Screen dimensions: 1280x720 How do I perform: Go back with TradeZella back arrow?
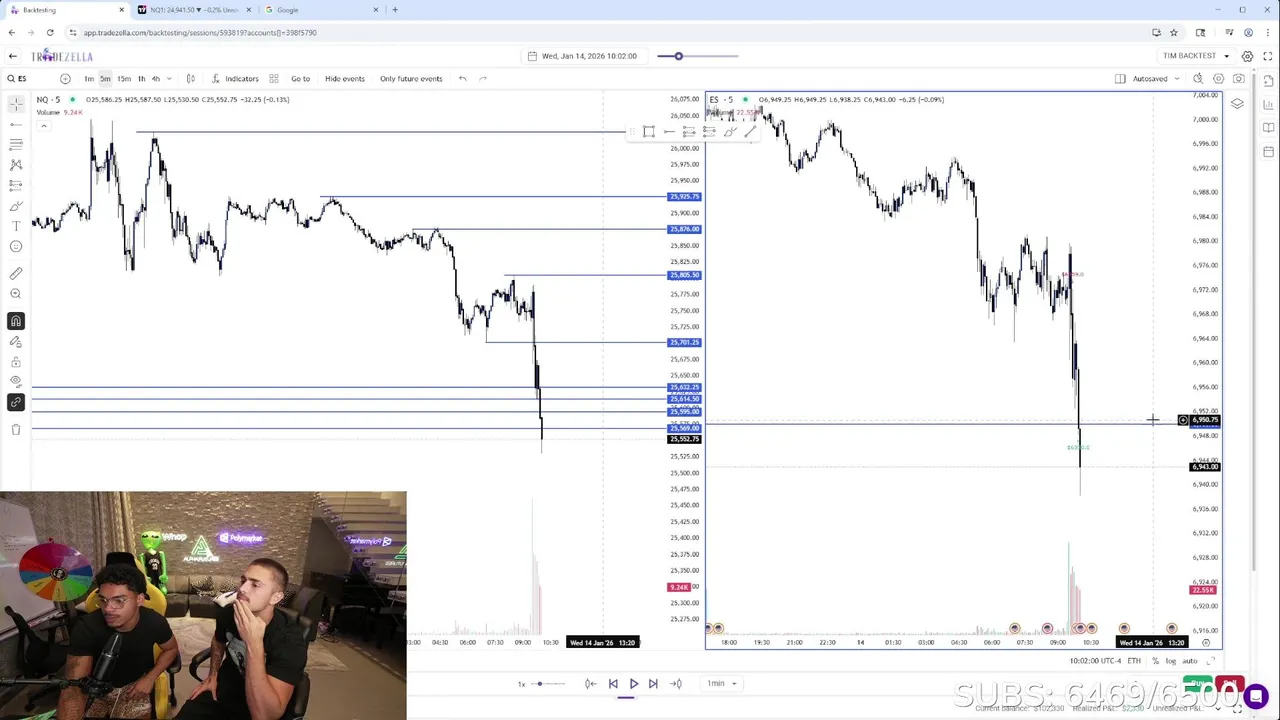12,56
